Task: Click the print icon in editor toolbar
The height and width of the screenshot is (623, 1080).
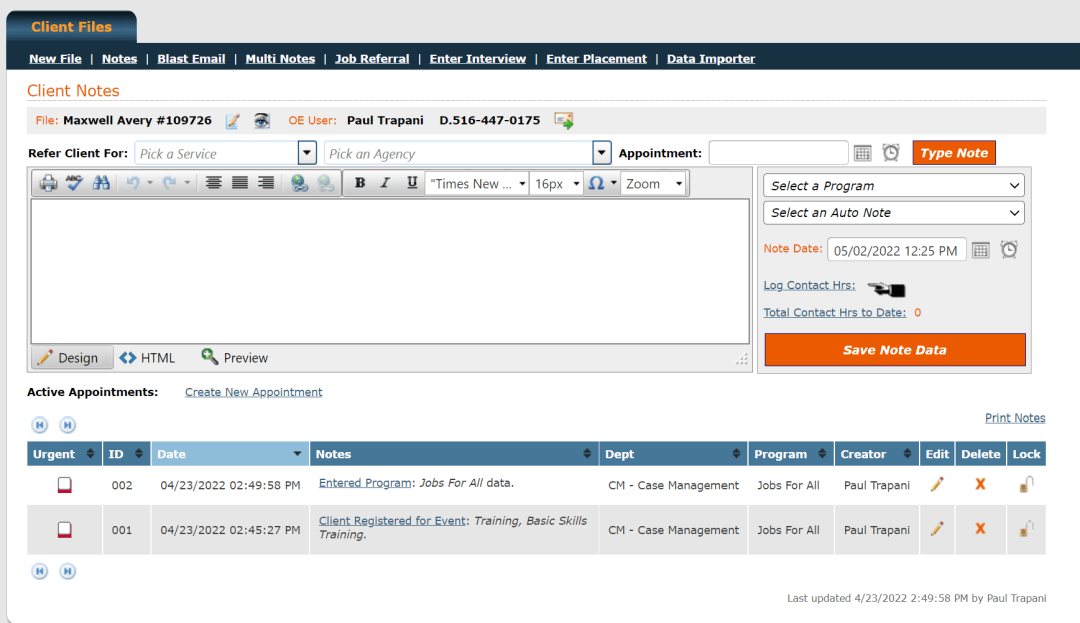Action: pyautogui.click(x=48, y=183)
